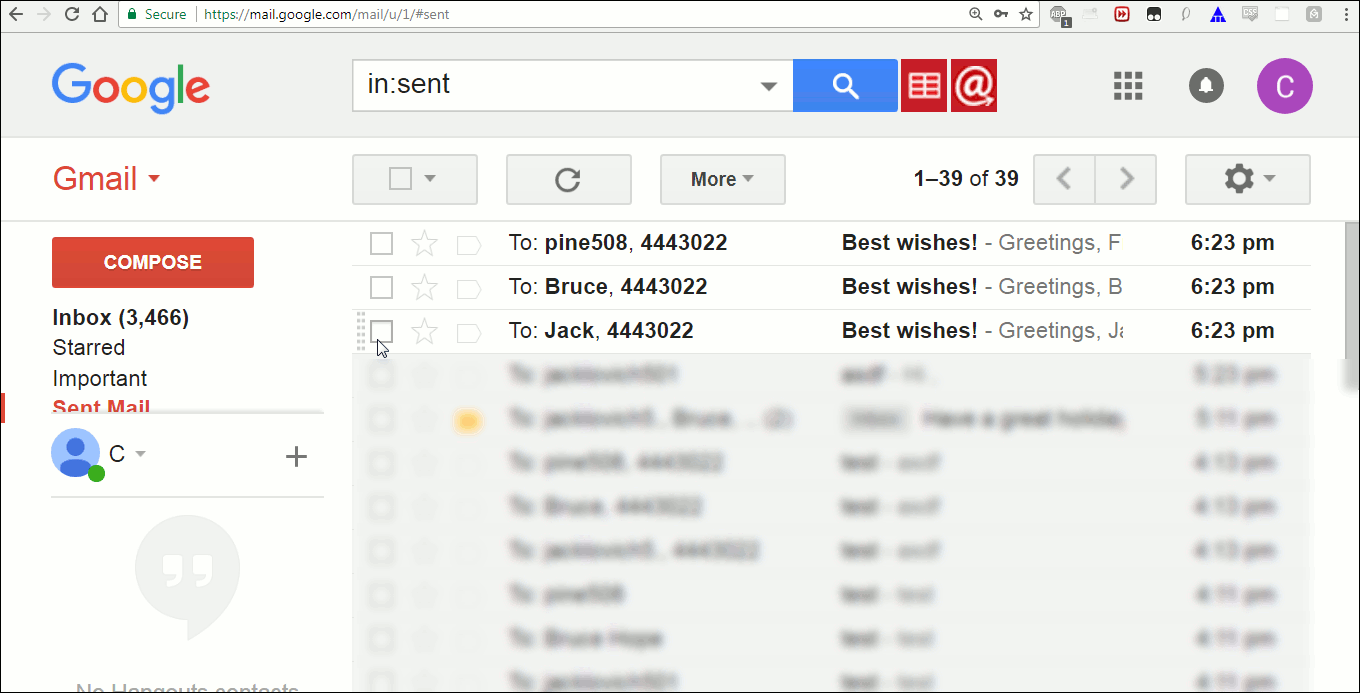The height and width of the screenshot is (693, 1360).
Task: Open the CSS extension in the toolbar
Action: point(1249,14)
